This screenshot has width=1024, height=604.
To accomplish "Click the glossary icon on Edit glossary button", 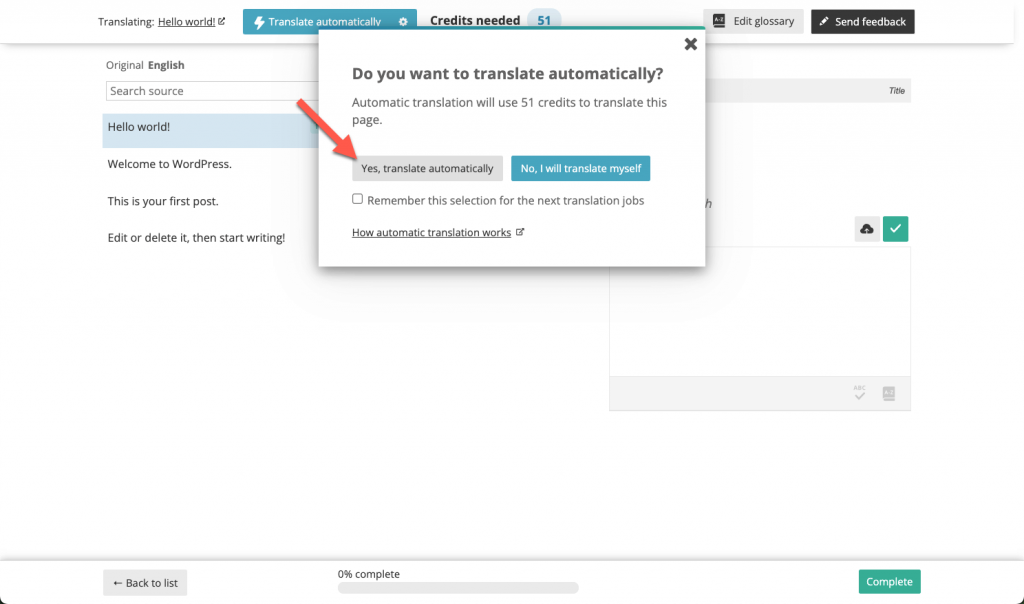I will click(x=717, y=20).
